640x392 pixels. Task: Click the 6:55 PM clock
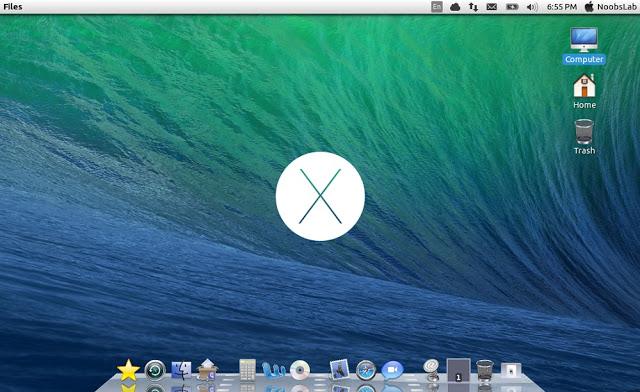562,7
